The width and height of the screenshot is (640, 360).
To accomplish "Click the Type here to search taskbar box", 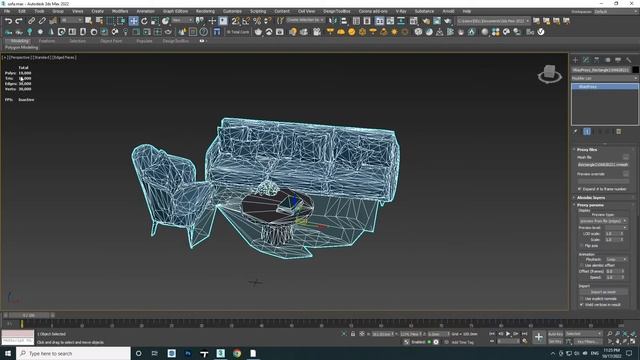I will coord(73,353).
